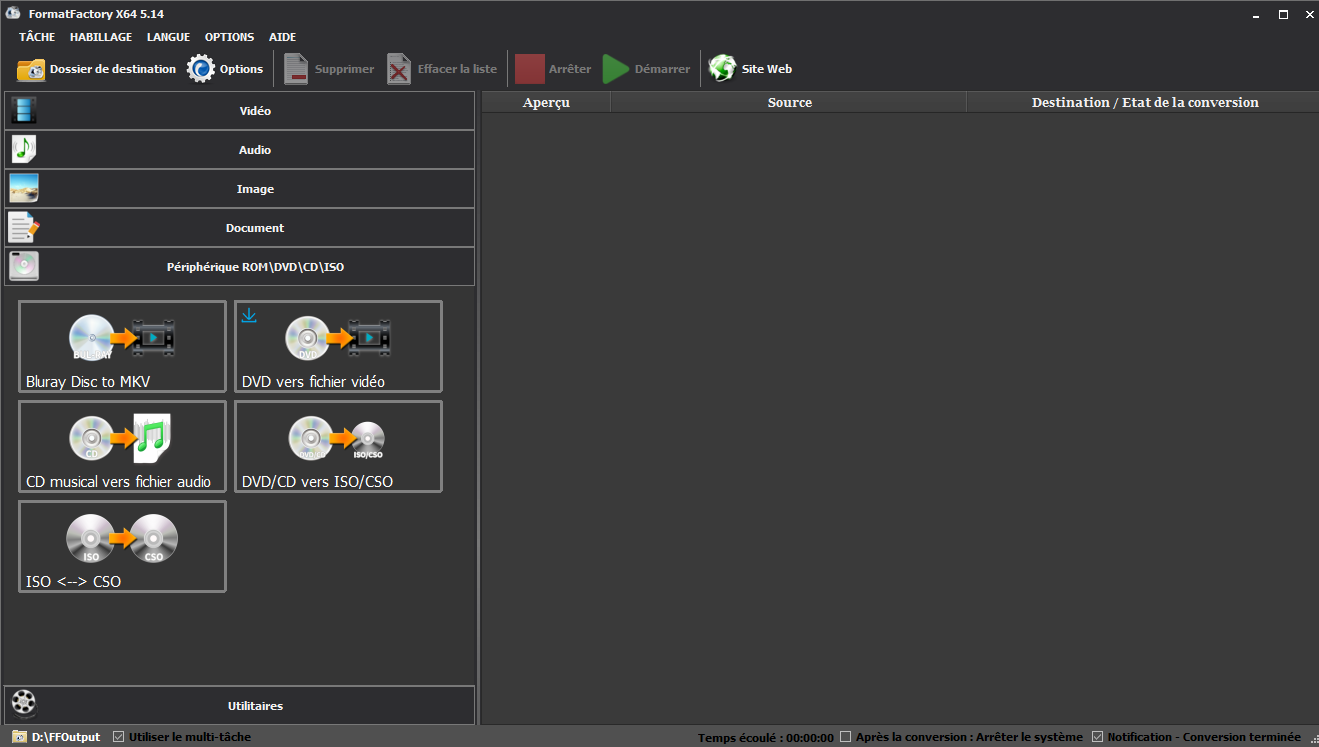Screen dimensions: 1319x747
Task: Select DVD/CD vers ISO/CSO tile
Action: tap(338, 446)
